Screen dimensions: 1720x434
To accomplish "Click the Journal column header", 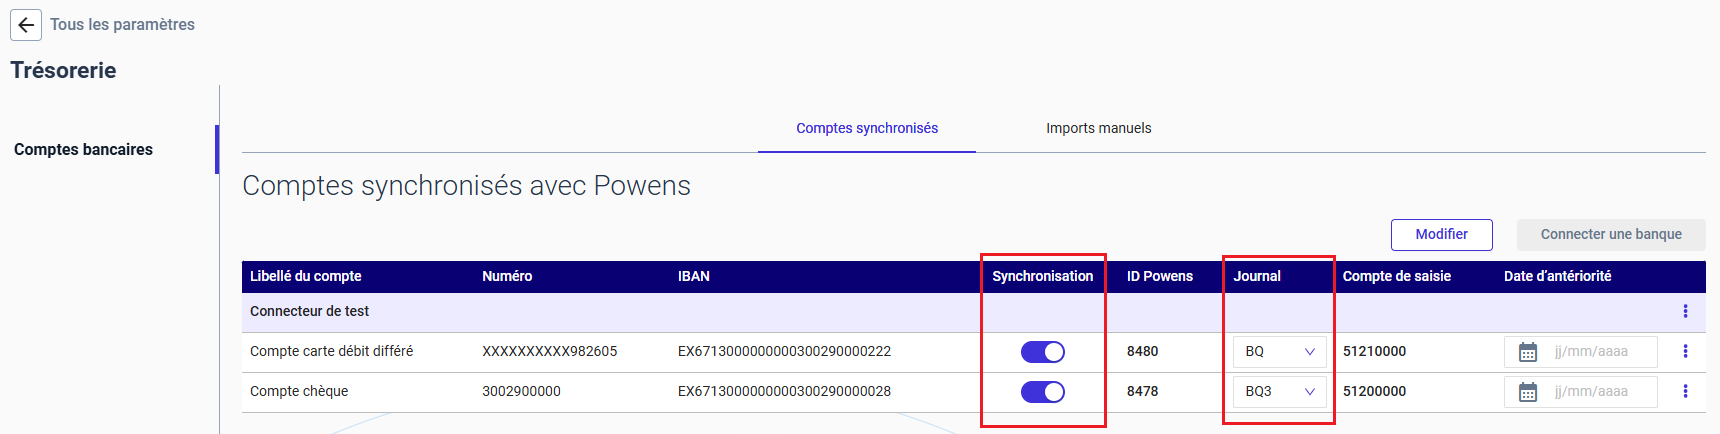I will tap(1257, 277).
